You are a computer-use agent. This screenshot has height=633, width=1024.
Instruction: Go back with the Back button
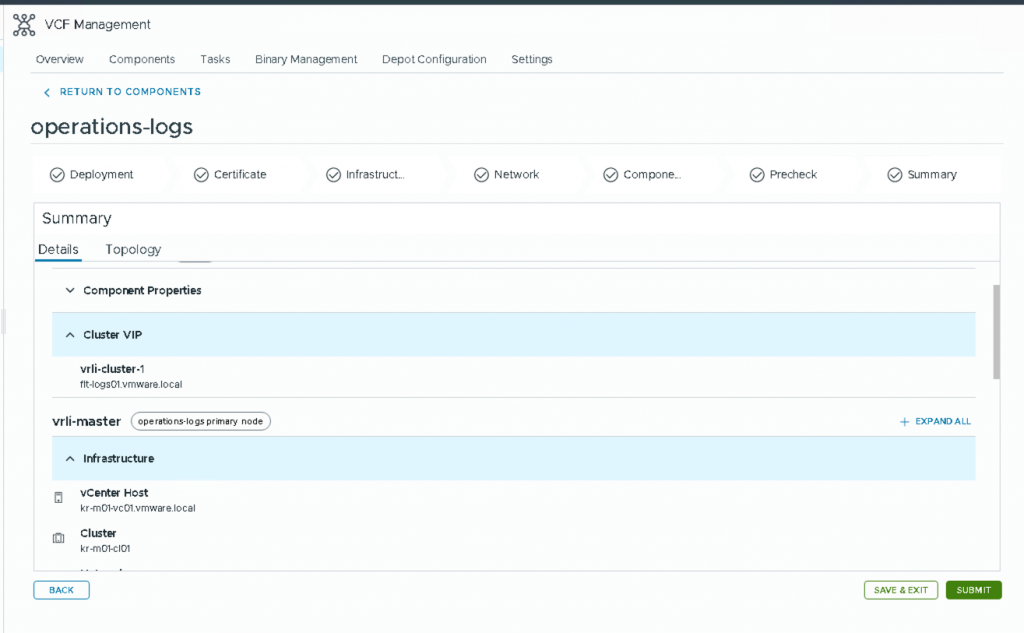pos(61,590)
